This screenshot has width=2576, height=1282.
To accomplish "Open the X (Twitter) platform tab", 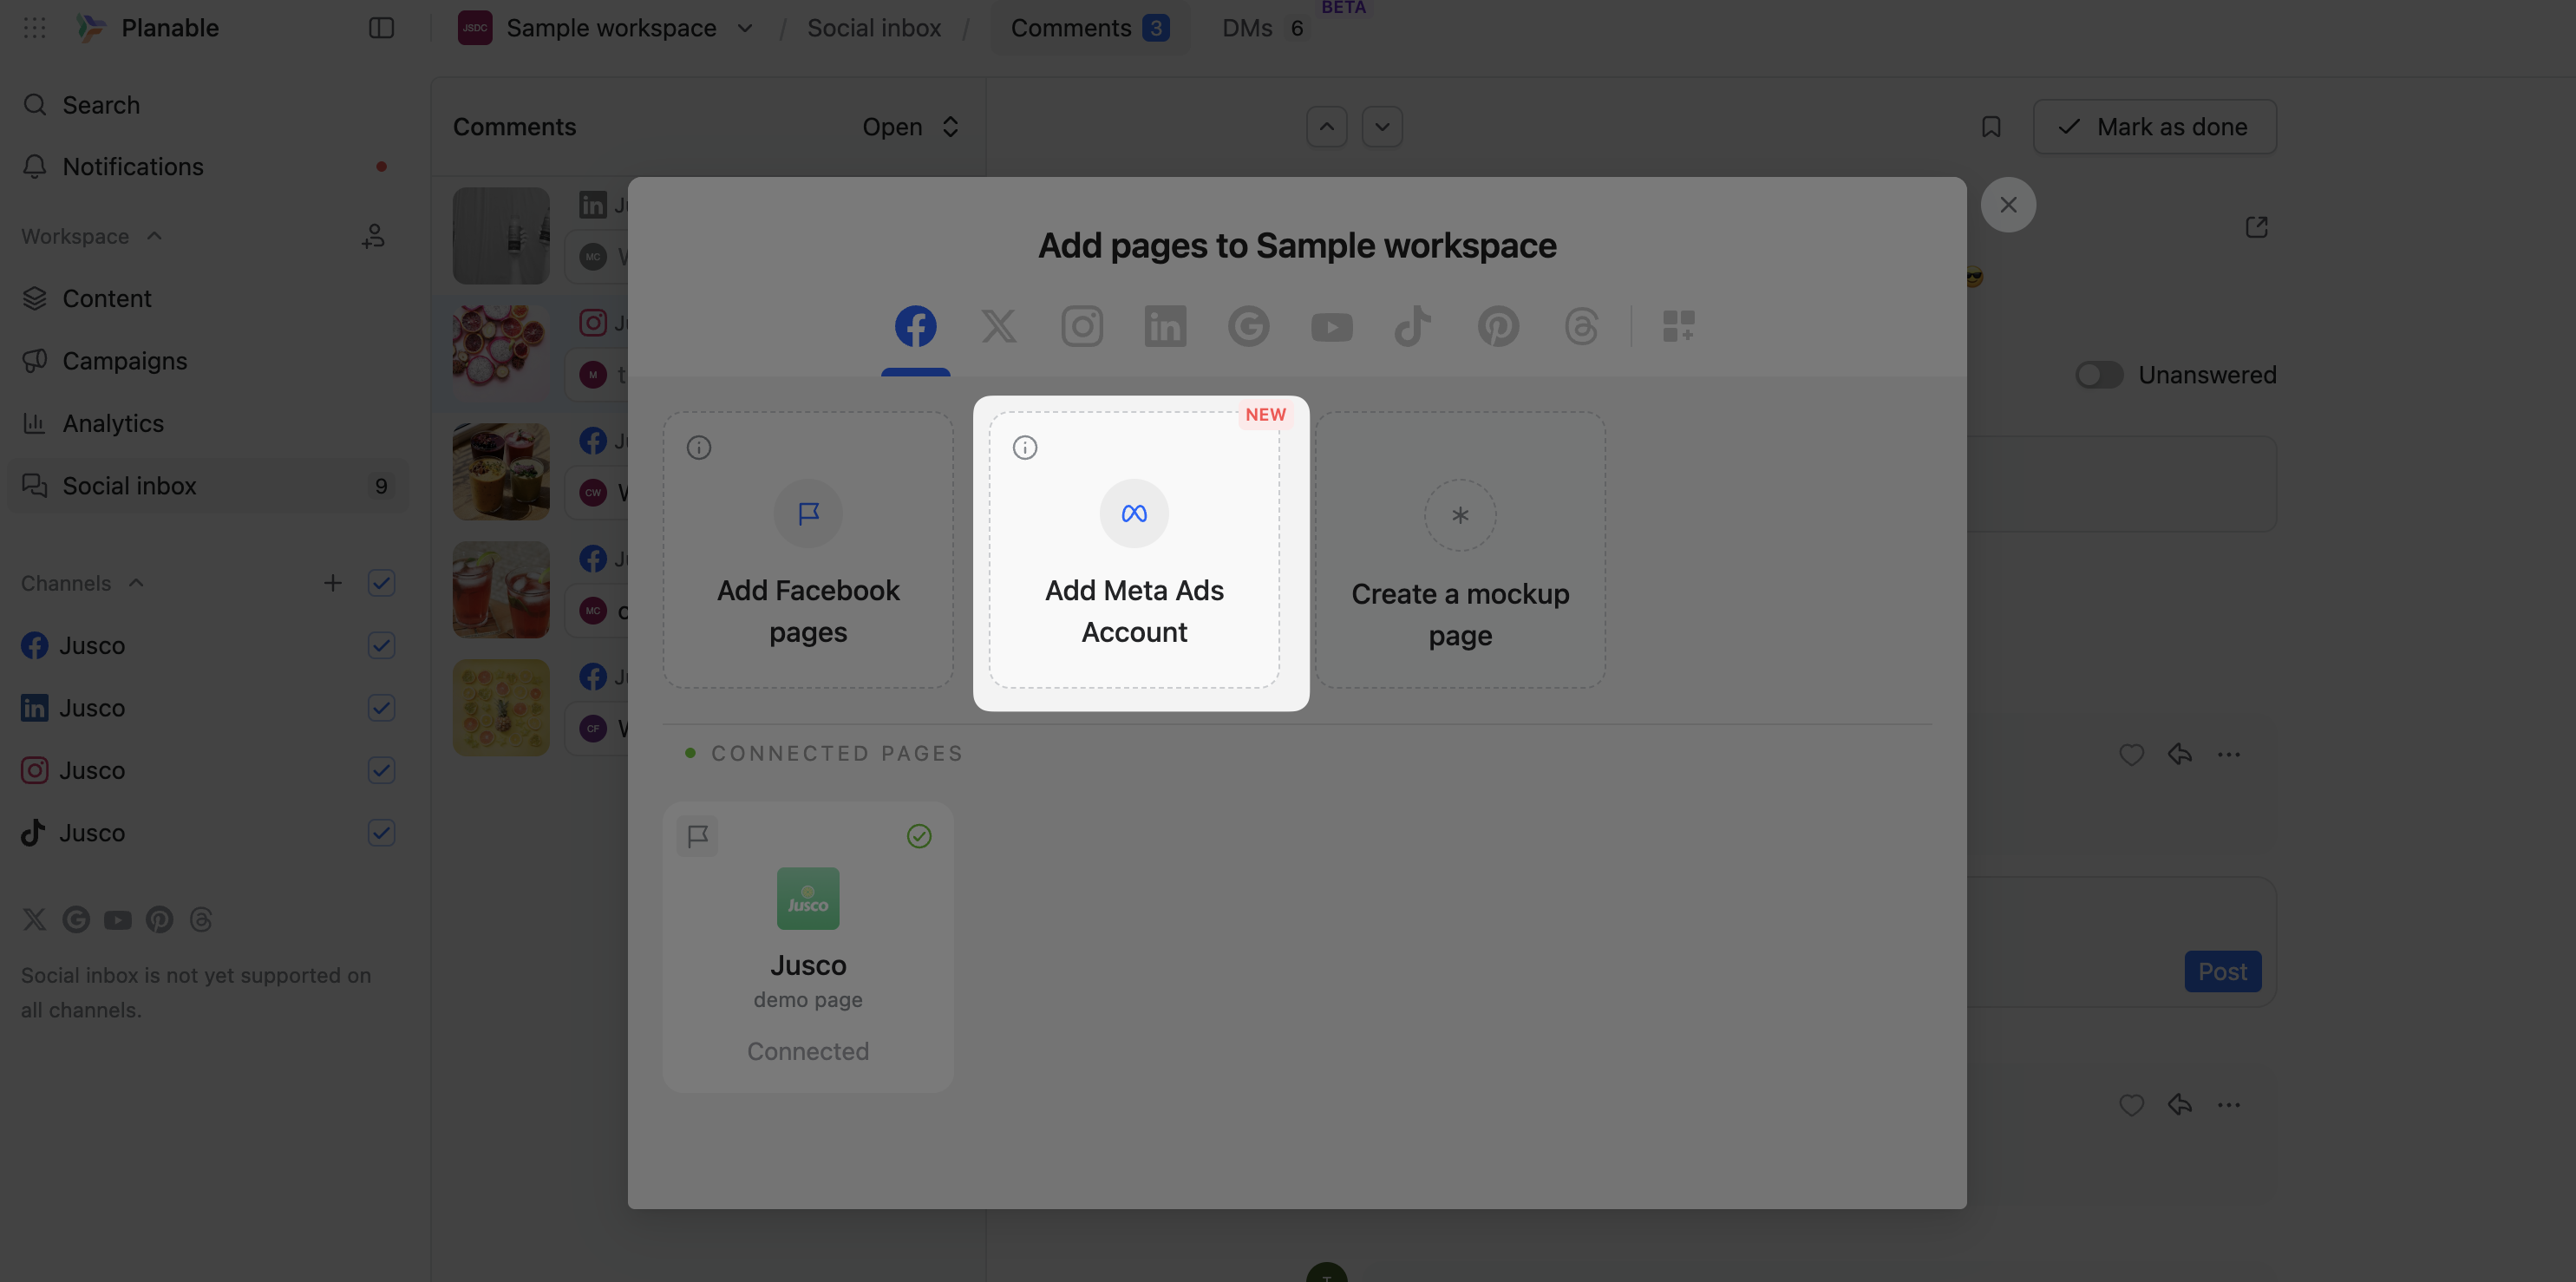I will coord(998,326).
